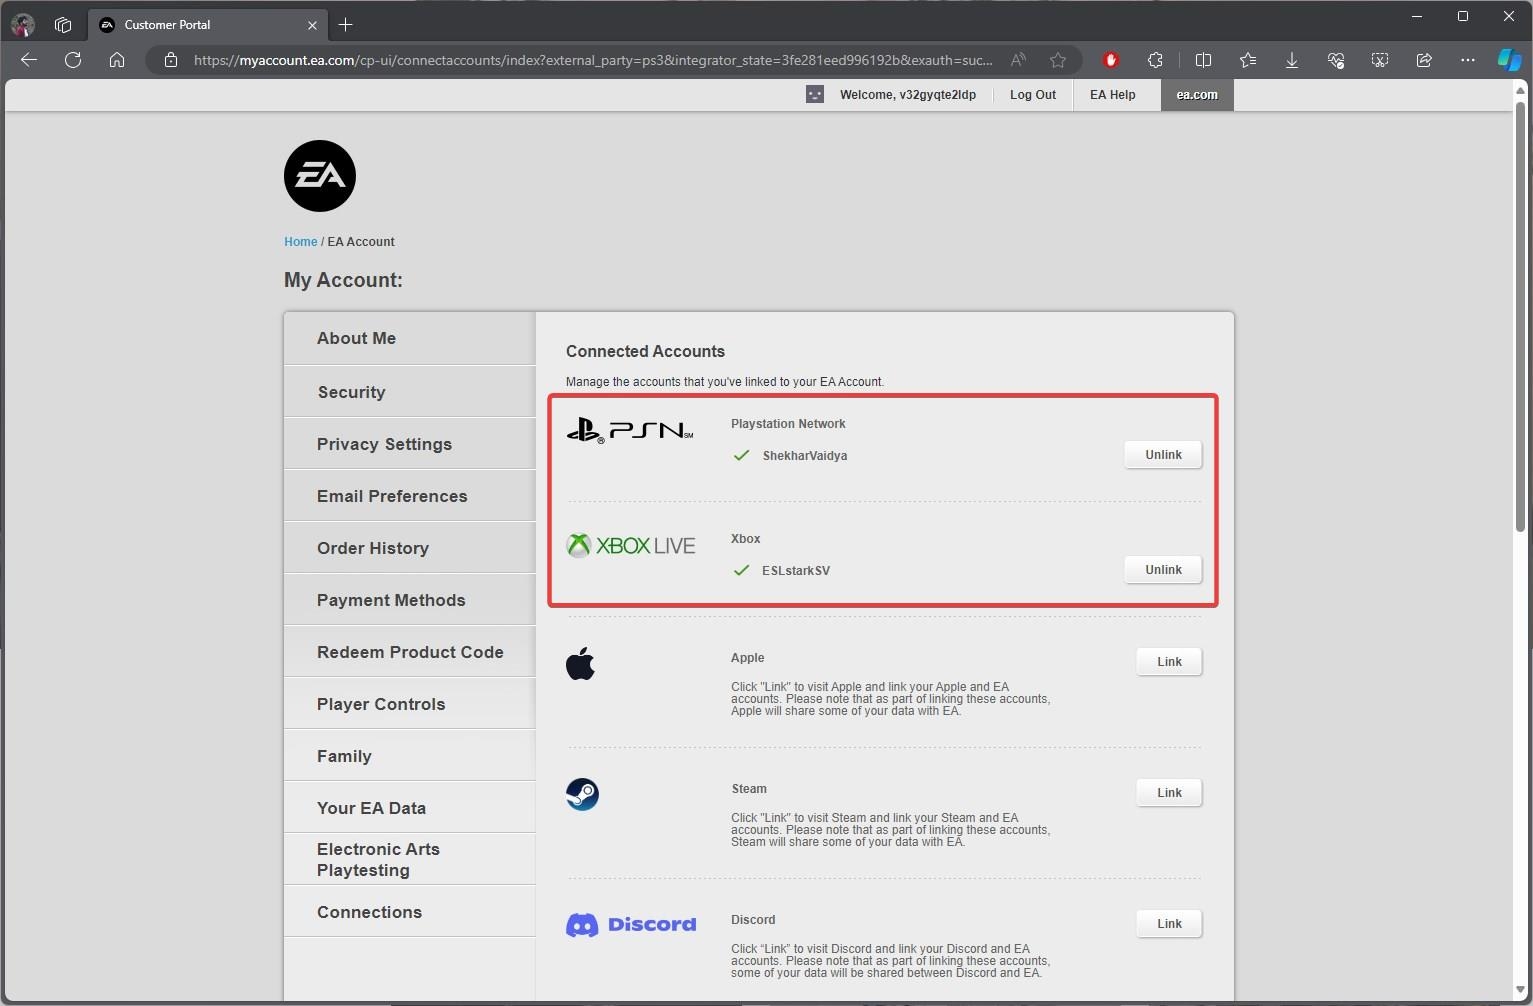The width and height of the screenshot is (1533, 1006).
Task: Click the Discord logo
Action: pyautogui.click(x=630, y=924)
